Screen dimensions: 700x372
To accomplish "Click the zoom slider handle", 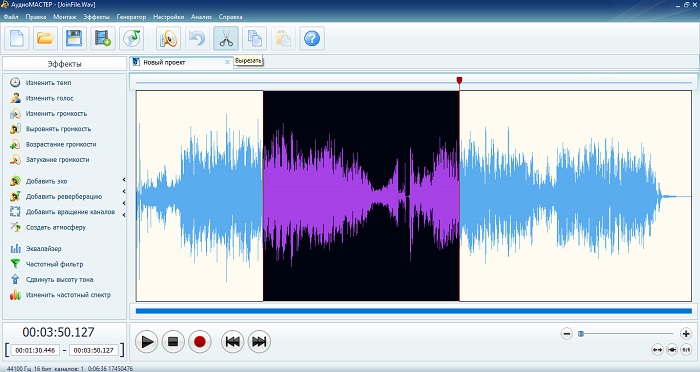I will (581, 334).
